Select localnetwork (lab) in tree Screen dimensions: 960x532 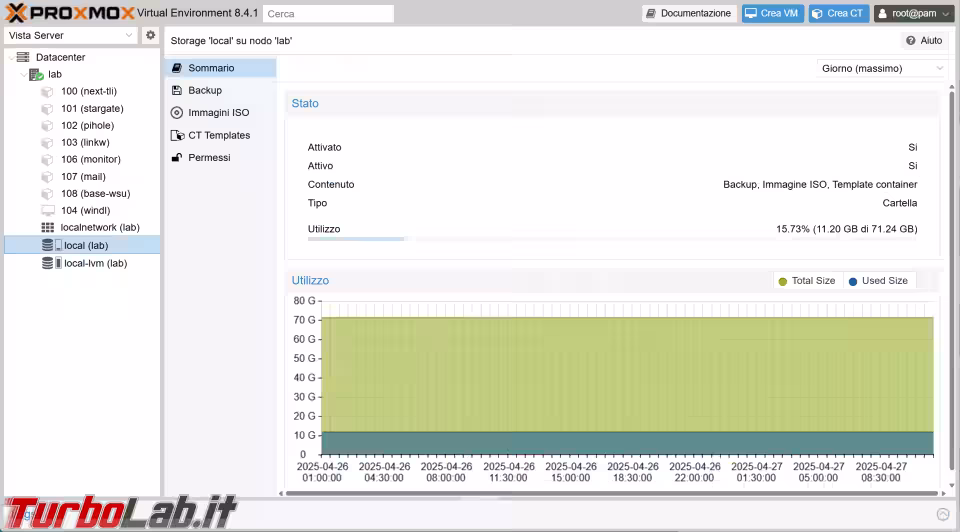(100, 227)
